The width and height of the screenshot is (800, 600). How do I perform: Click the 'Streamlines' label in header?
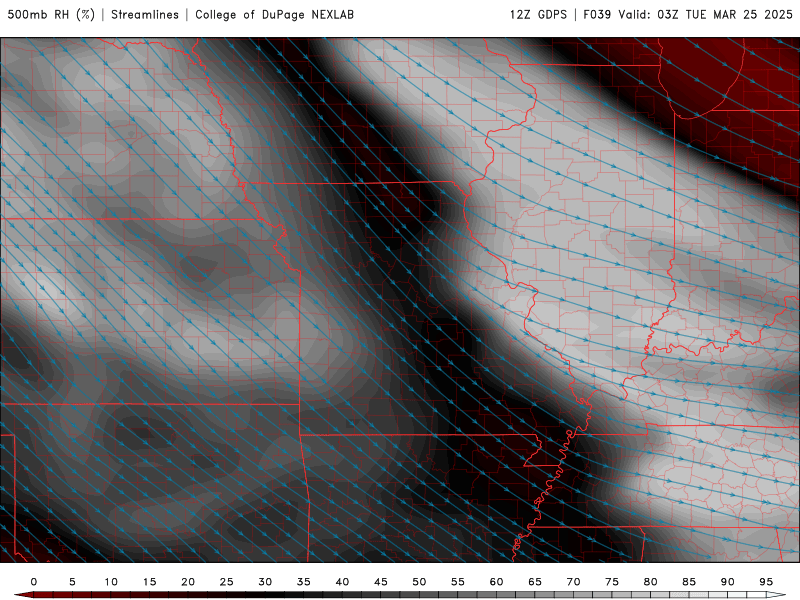[145, 14]
